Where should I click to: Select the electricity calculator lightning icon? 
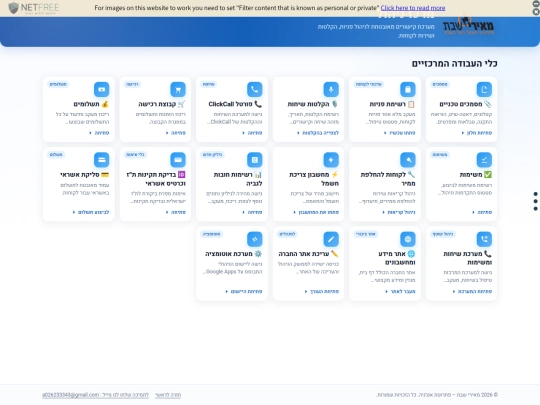[331, 160]
